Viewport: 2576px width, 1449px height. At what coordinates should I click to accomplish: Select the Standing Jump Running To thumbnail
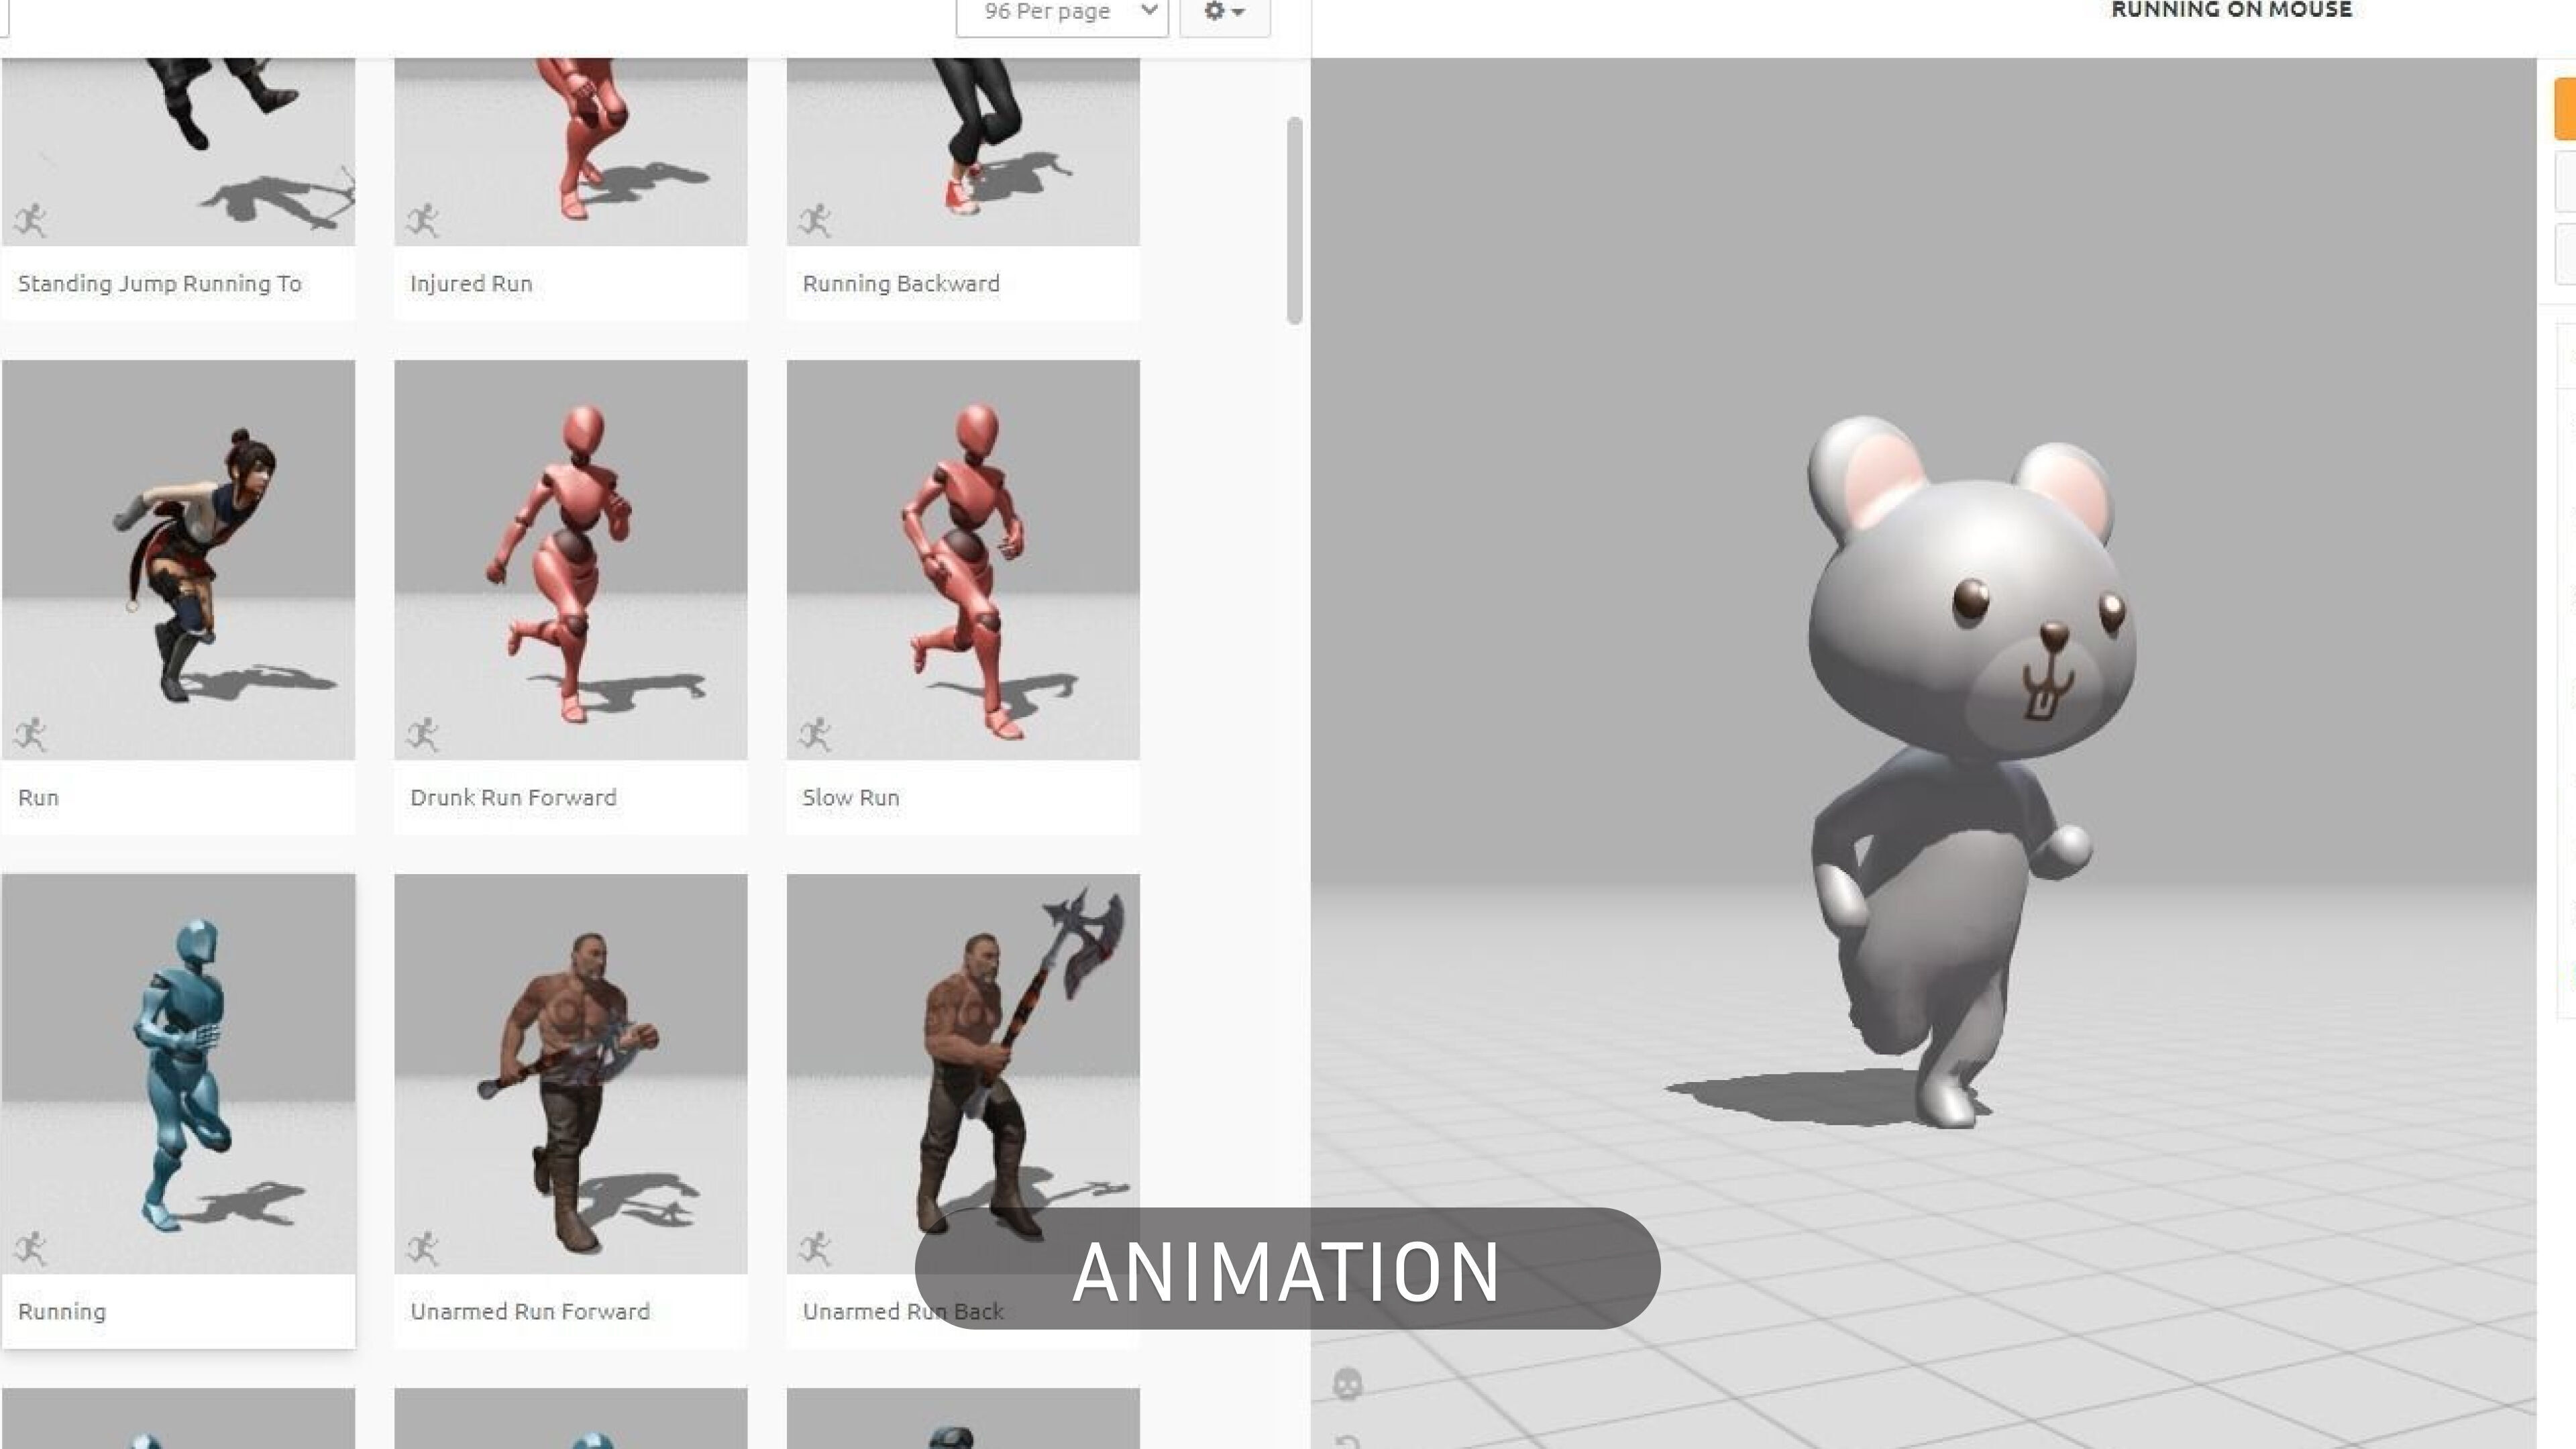pos(178,151)
